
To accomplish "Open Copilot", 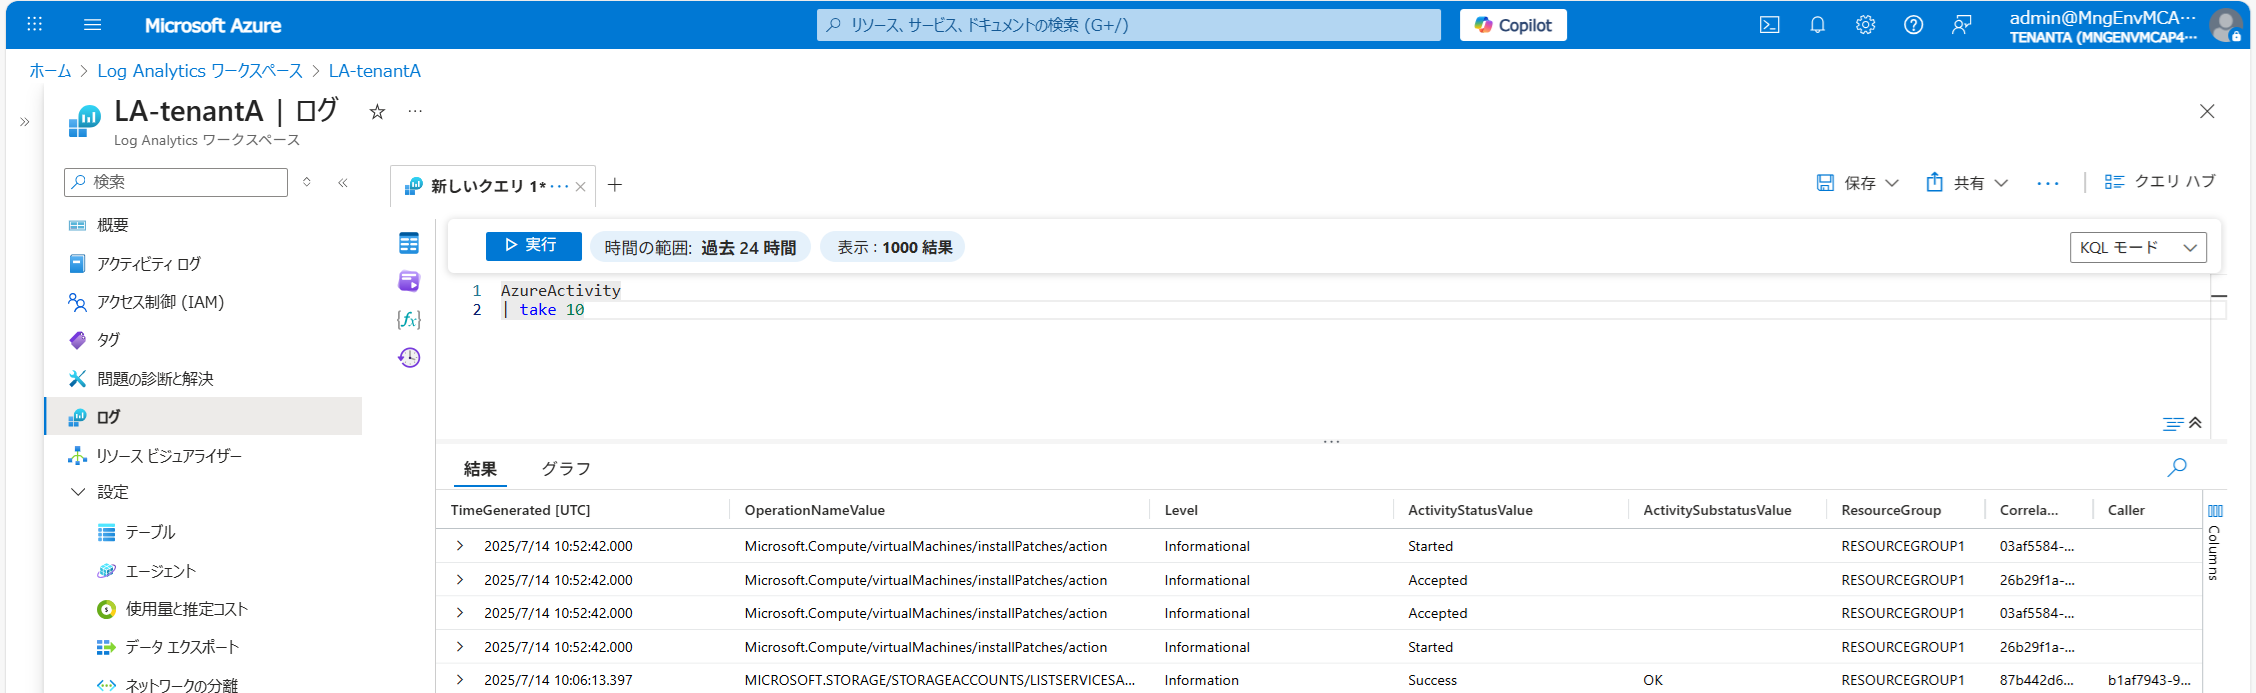I will [x=1513, y=25].
